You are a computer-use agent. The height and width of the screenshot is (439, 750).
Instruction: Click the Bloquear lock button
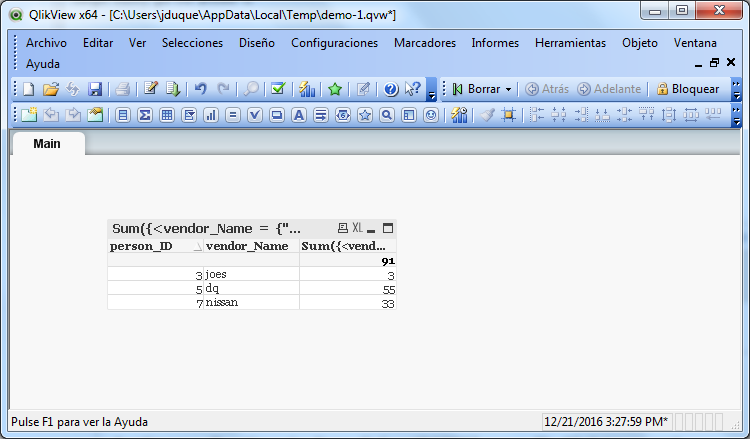pos(688,89)
